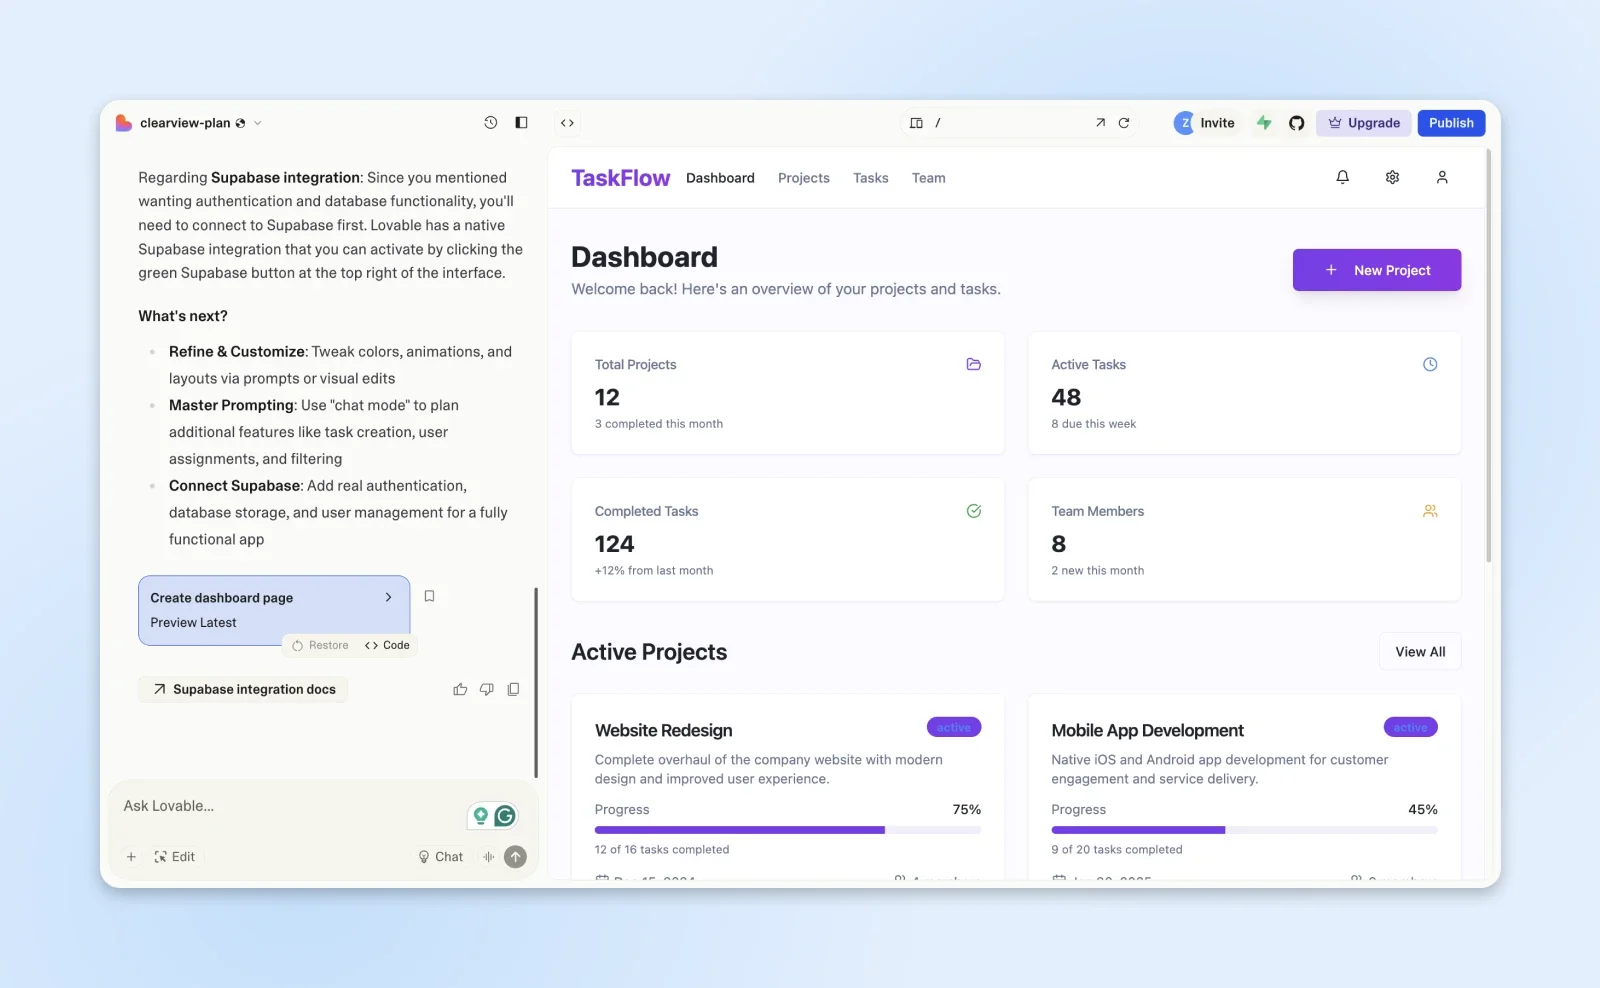Click the New Project button
Screen dimensions: 1600x988
tap(1377, 270)
